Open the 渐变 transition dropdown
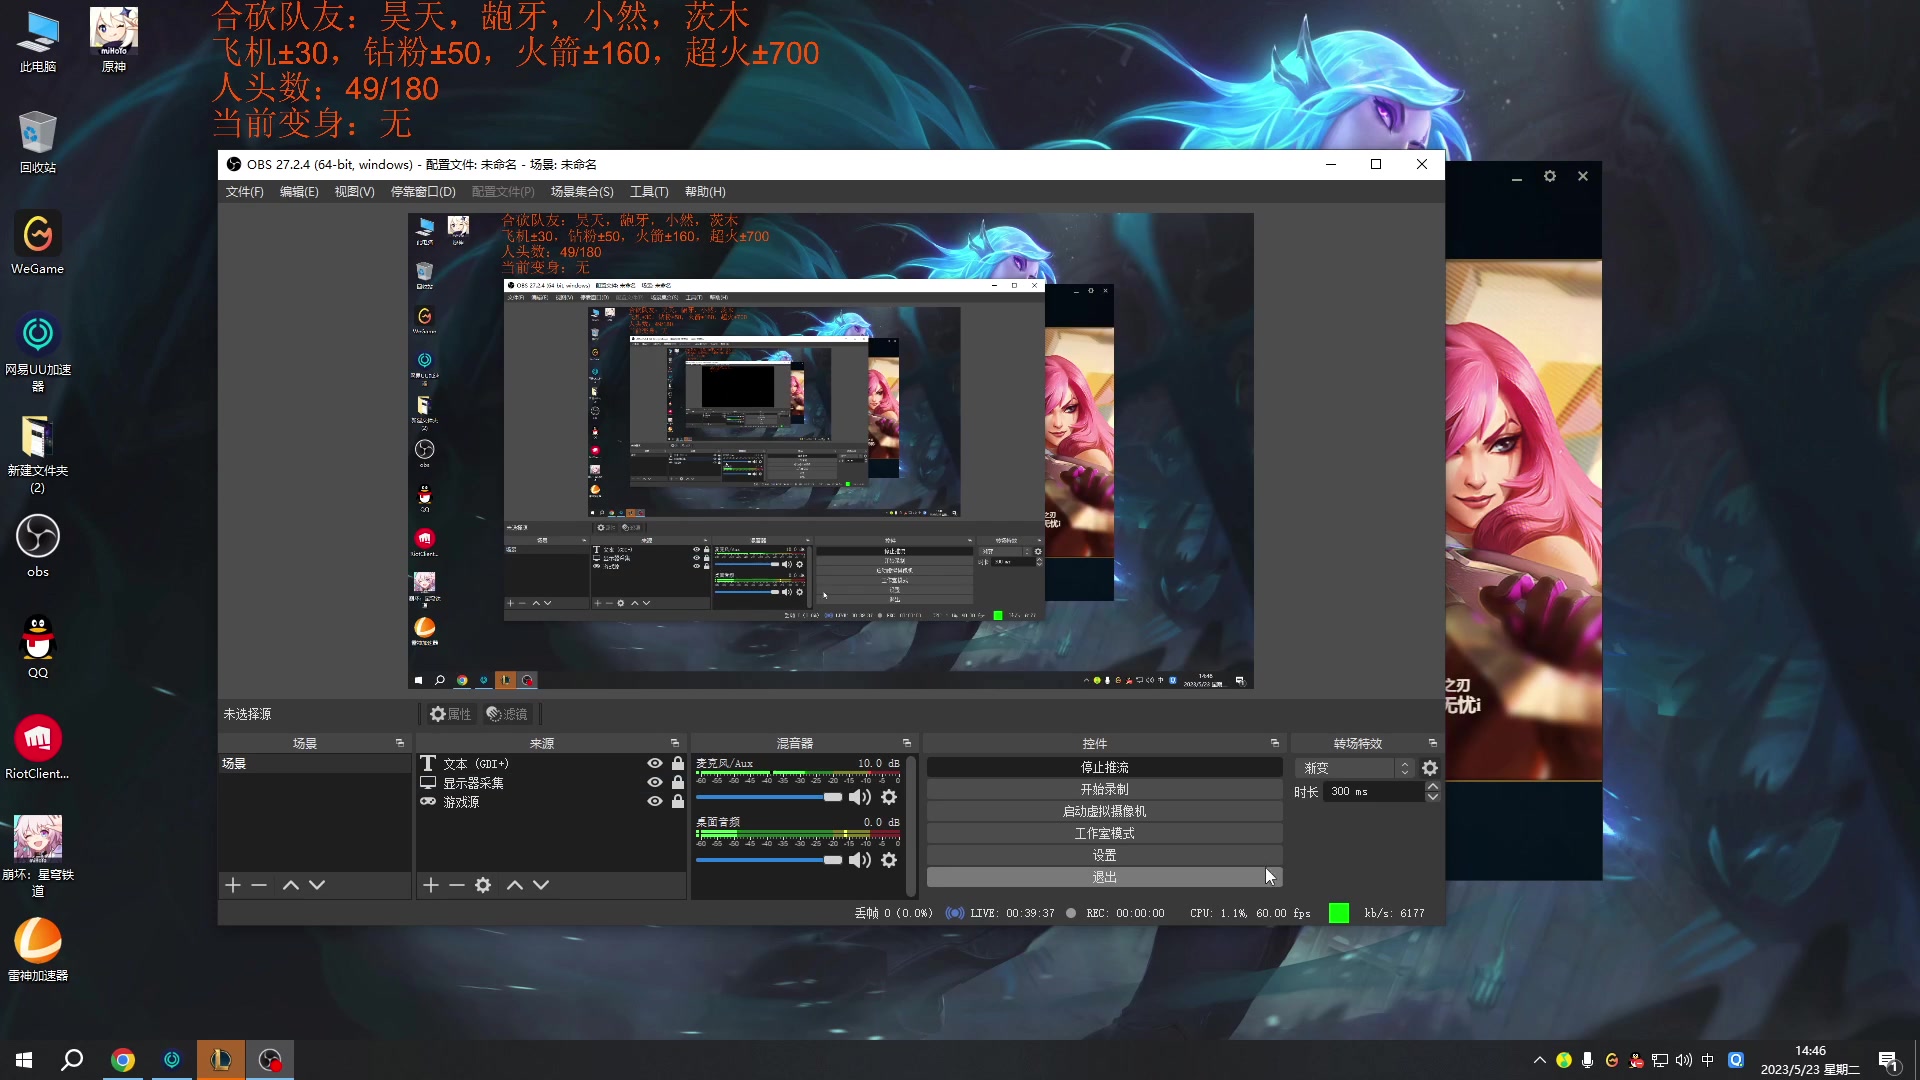The height and width of the screenshot is (1080, 1920). click(x=1355, y=768)
